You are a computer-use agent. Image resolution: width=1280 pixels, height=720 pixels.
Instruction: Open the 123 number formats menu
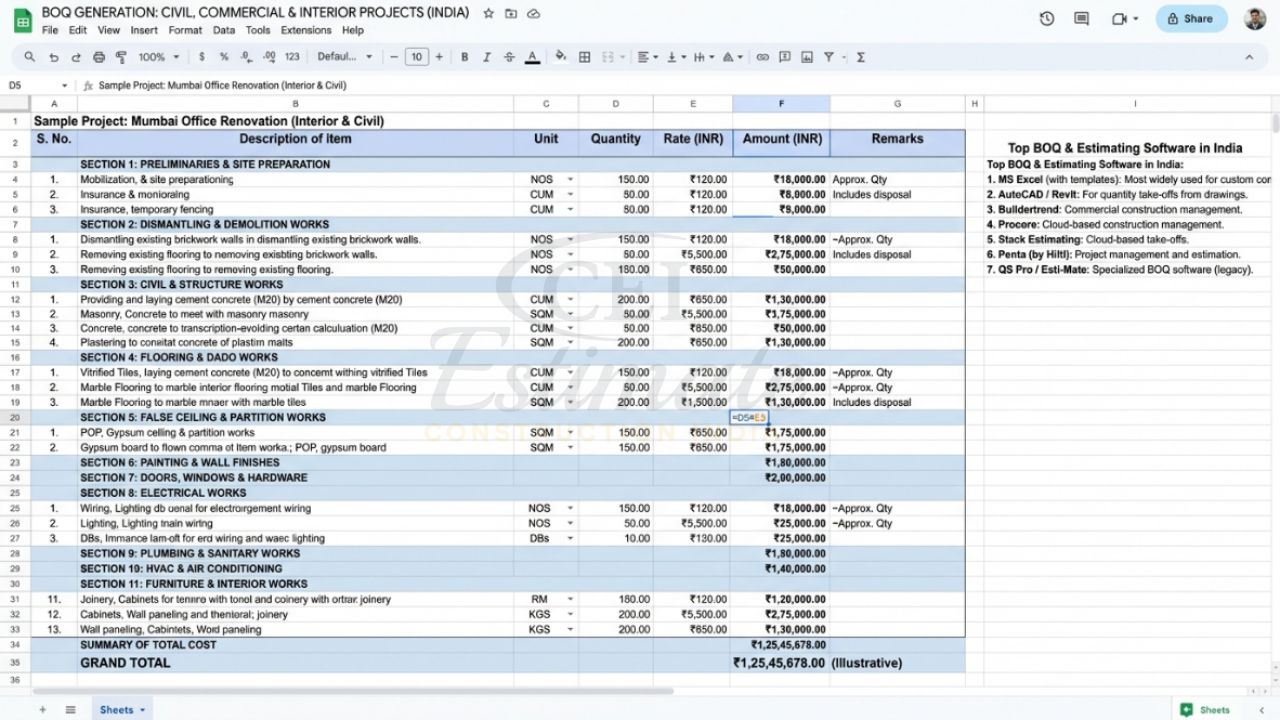[292, 57]
